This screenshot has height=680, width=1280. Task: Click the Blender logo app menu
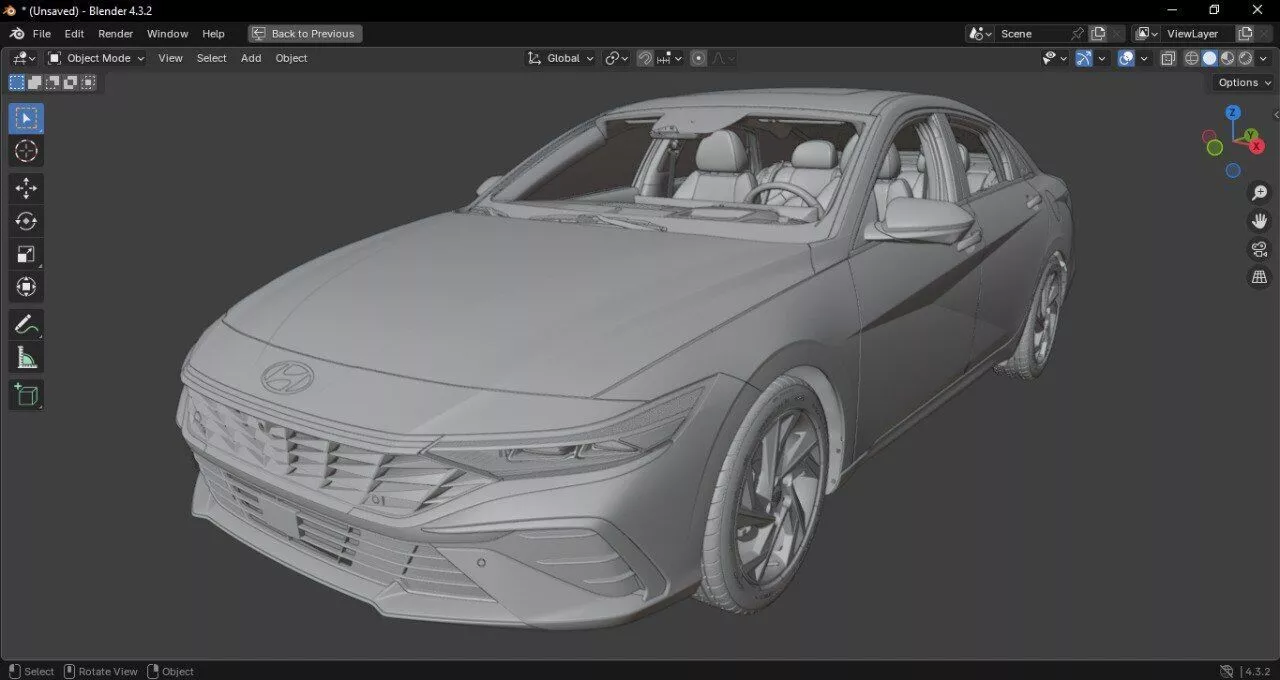[16, 33]
